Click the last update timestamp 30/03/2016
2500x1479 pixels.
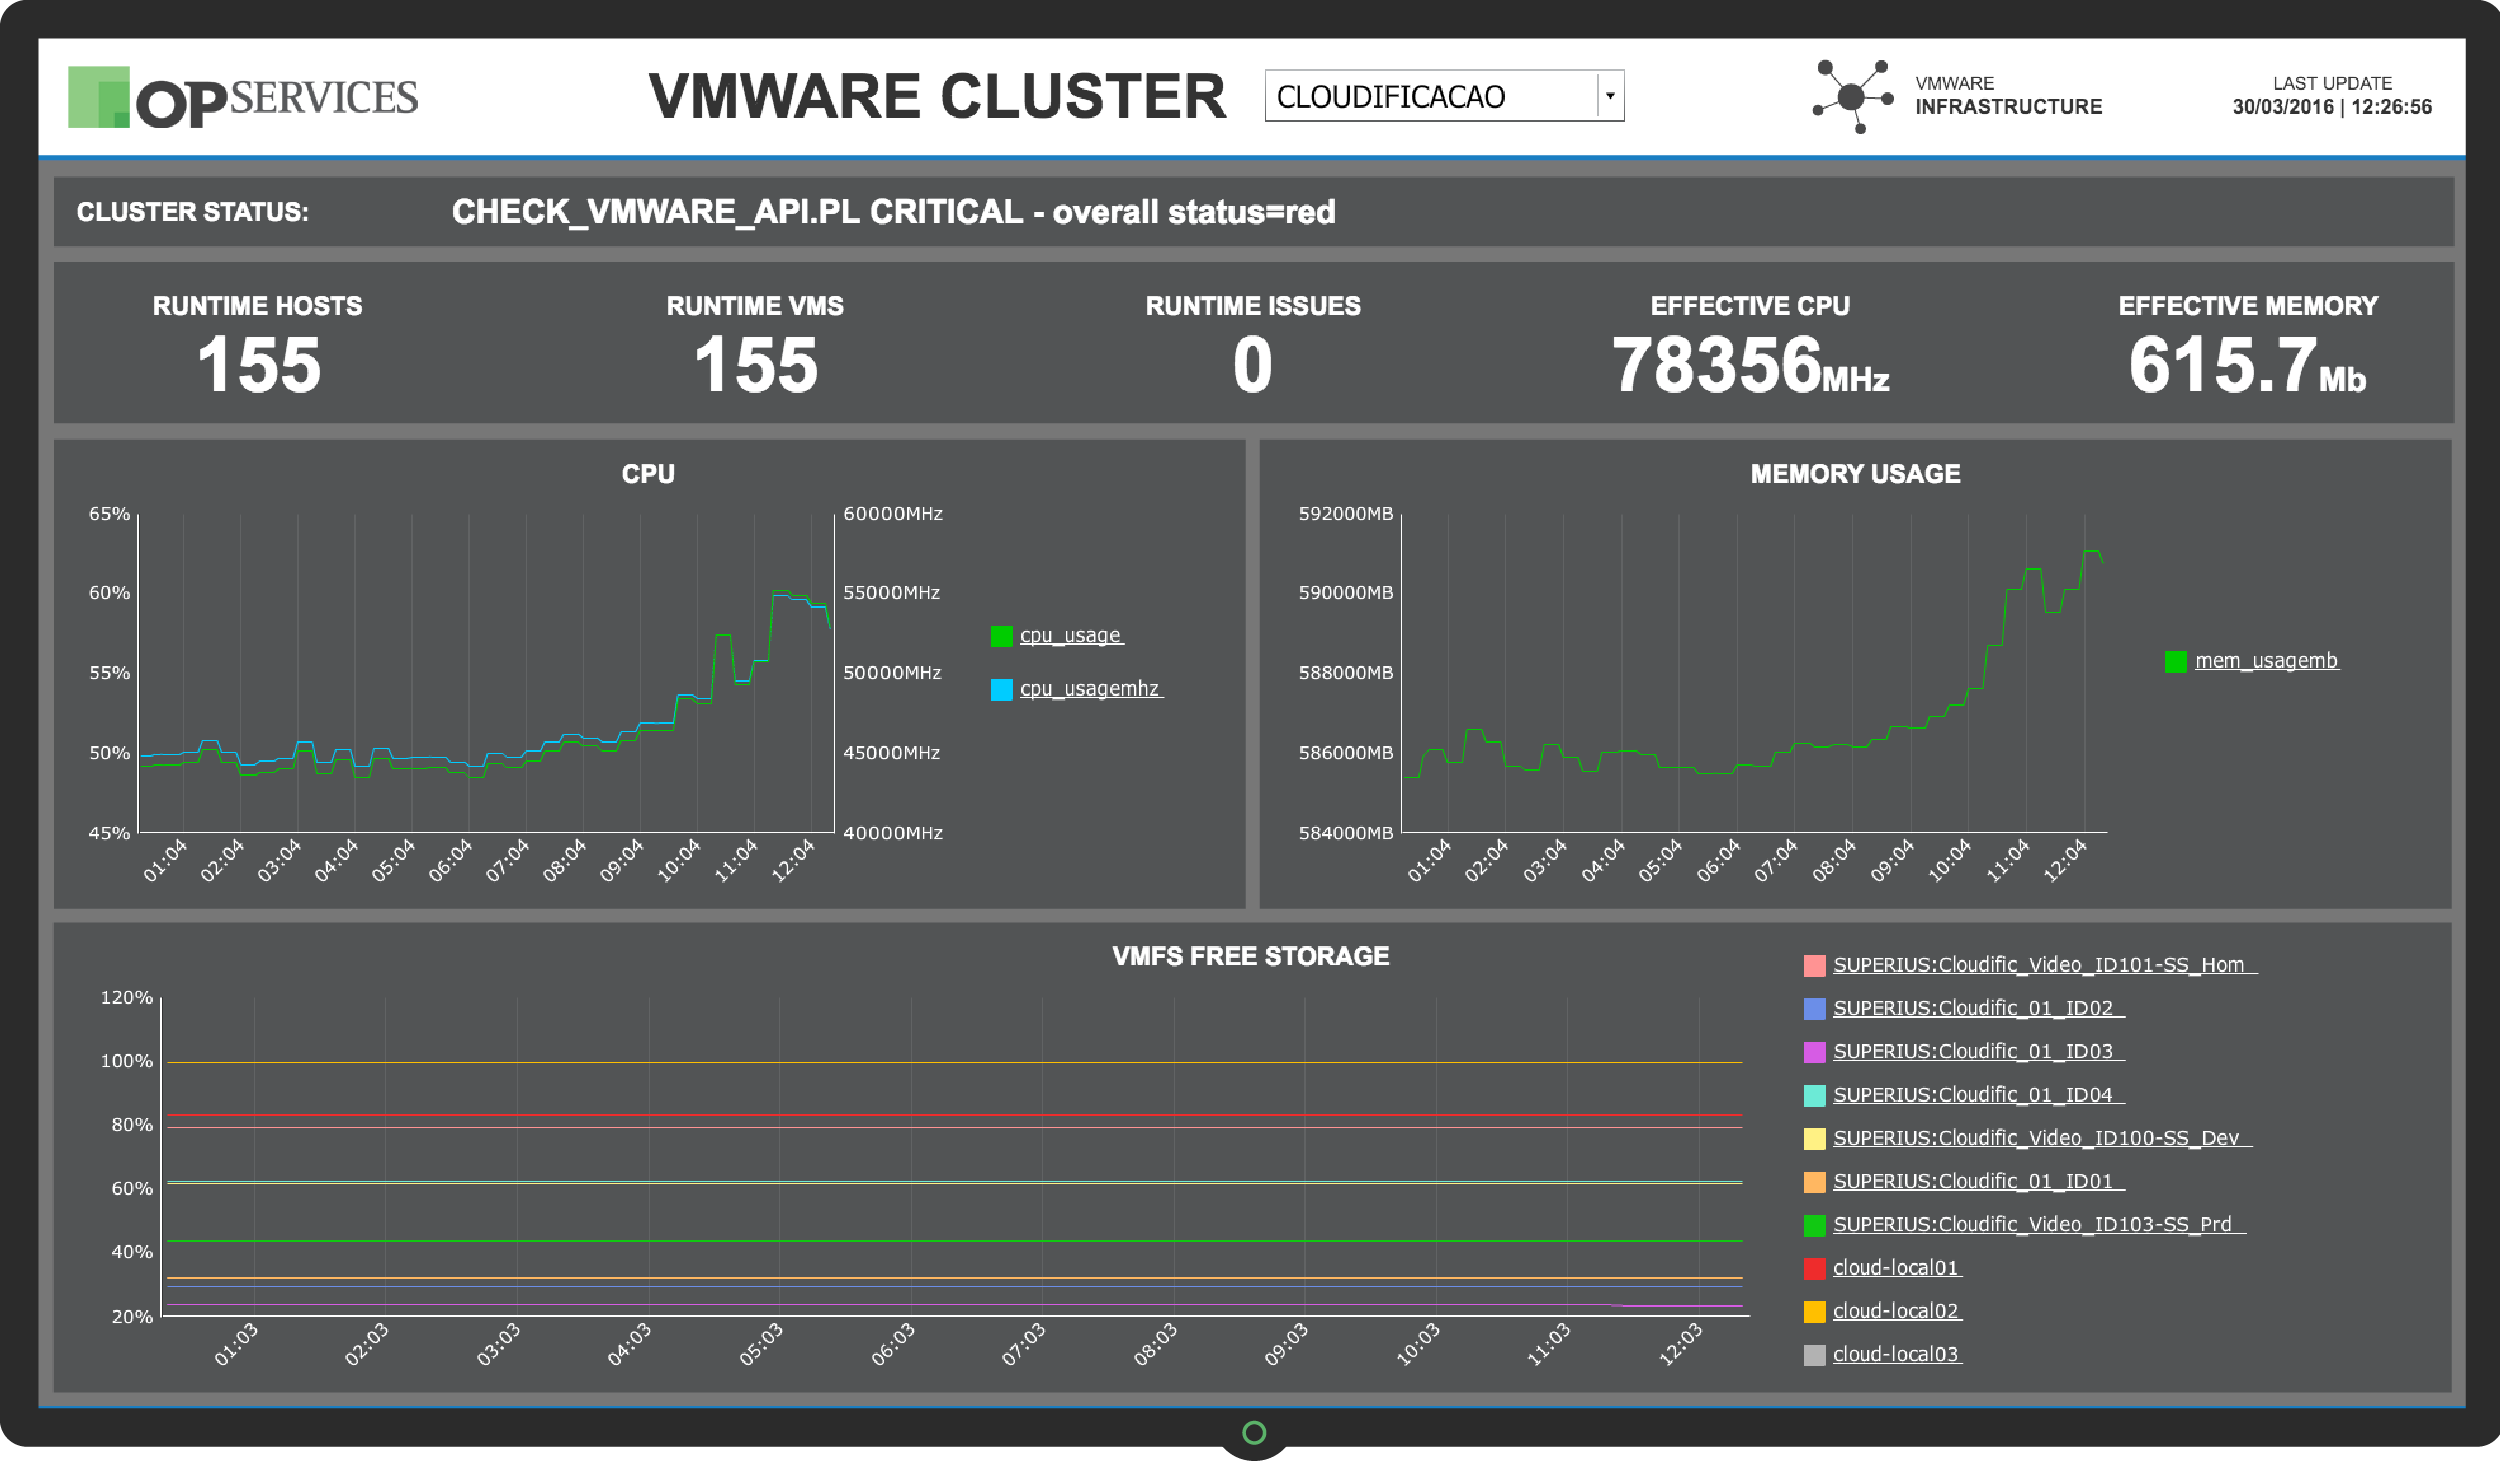pos(2332,107)
